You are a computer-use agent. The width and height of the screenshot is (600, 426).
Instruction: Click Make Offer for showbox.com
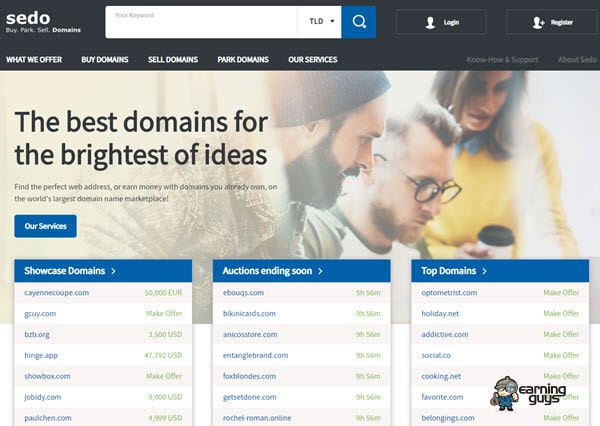[x=164, y=376]
